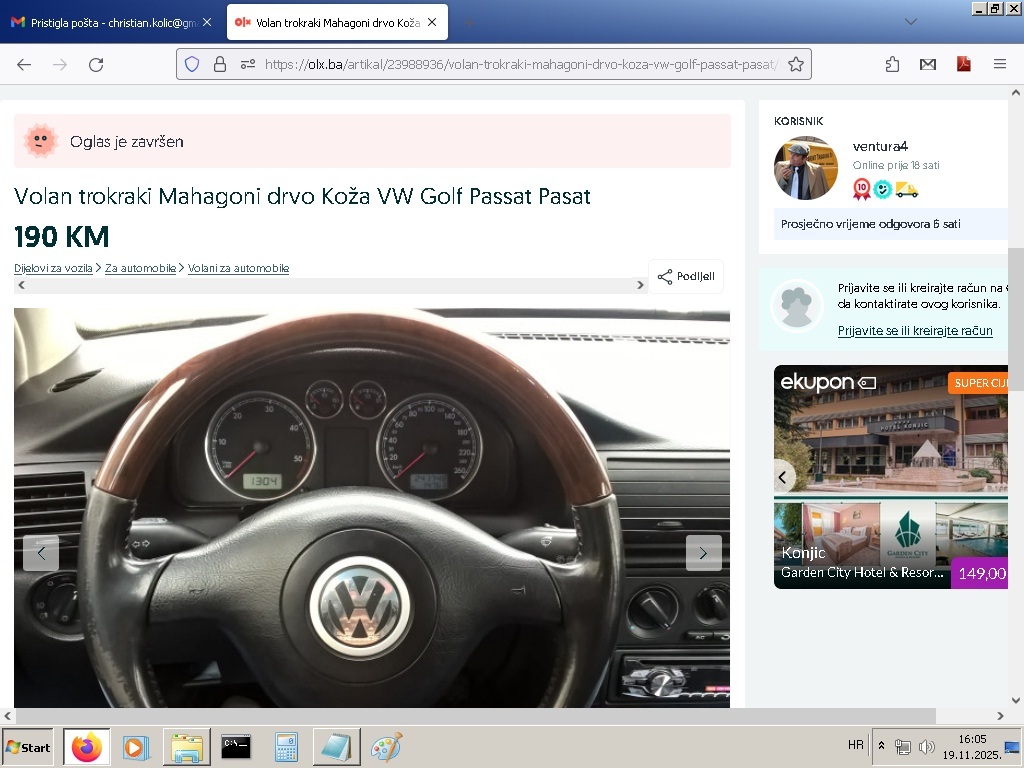Click the green smiley badge icon
The height and width of the screenshot is (768, 1024).
[883, 189]
